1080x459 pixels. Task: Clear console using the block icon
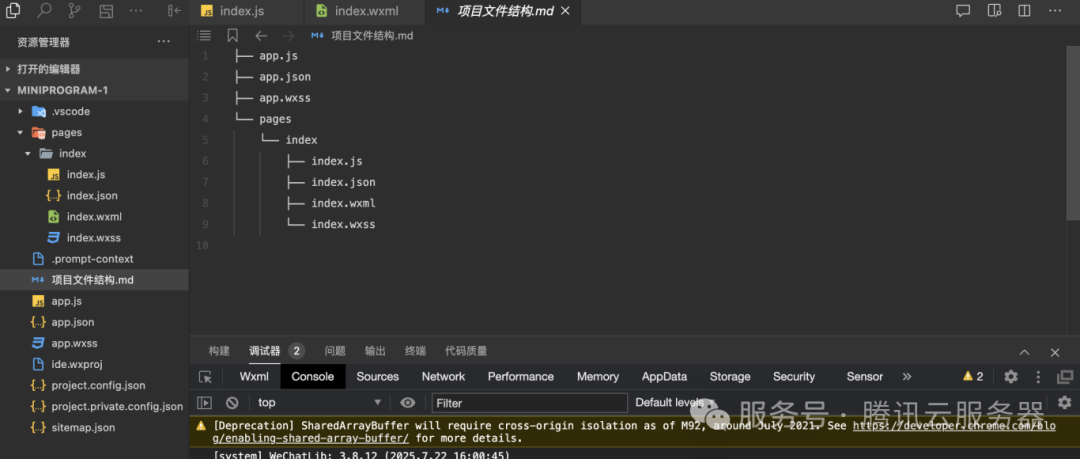(x=232, y=402)
